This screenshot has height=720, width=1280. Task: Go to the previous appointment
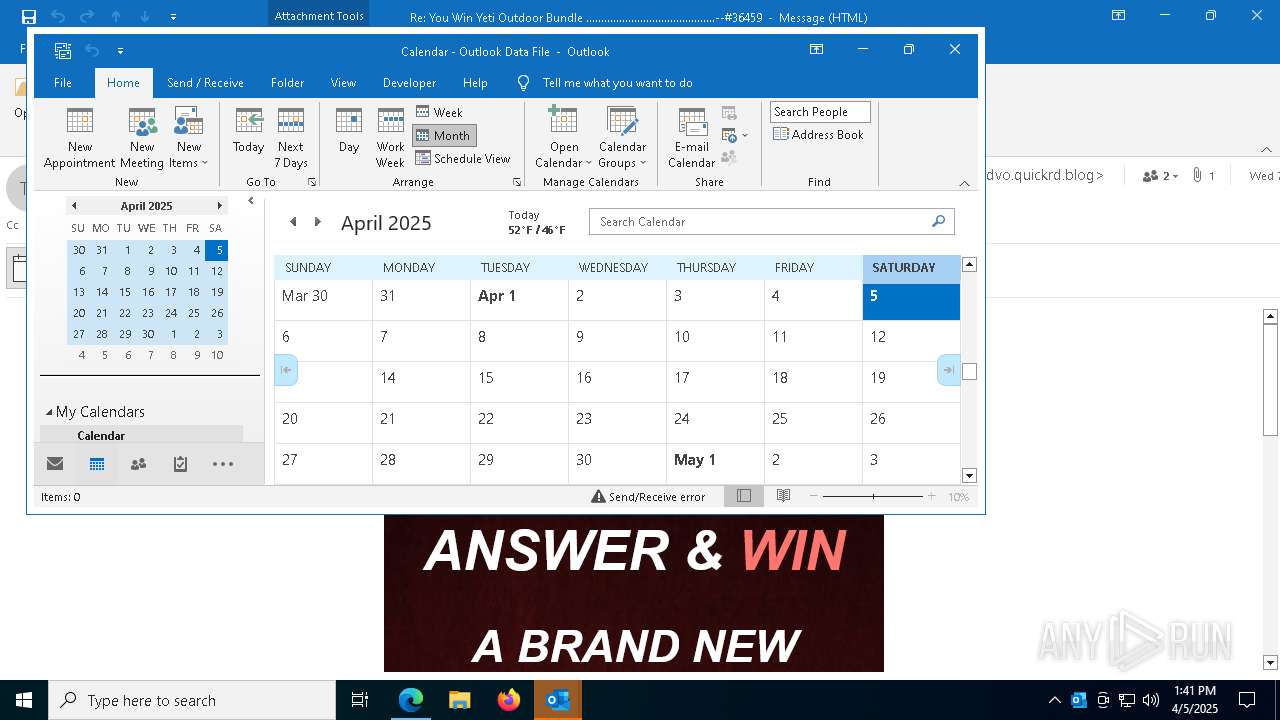[x=286, y=370]
